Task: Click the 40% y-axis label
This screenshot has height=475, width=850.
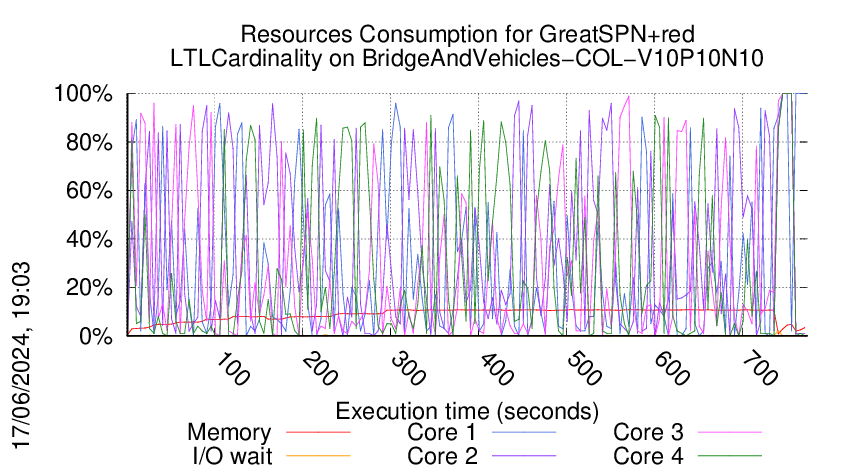Action: click(89, 239)
